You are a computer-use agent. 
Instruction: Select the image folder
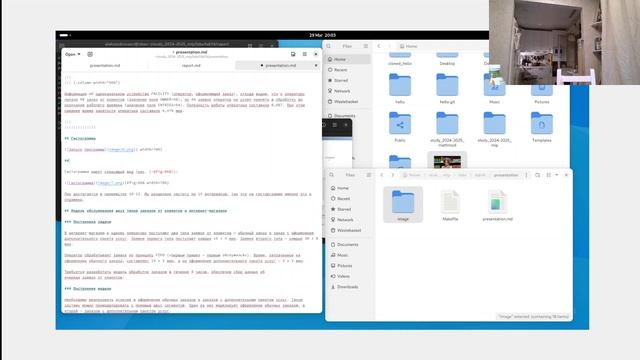[403, 205]
